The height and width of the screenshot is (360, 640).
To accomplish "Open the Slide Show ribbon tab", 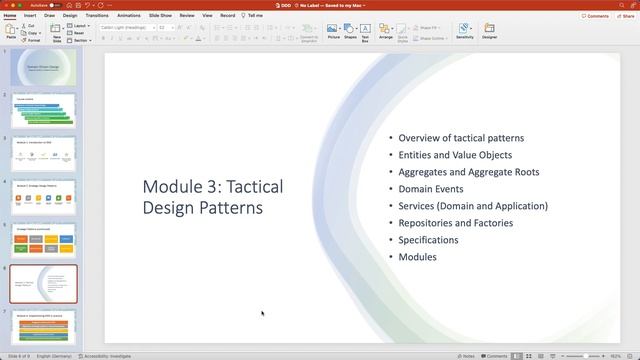I will [x=160, y=16].
